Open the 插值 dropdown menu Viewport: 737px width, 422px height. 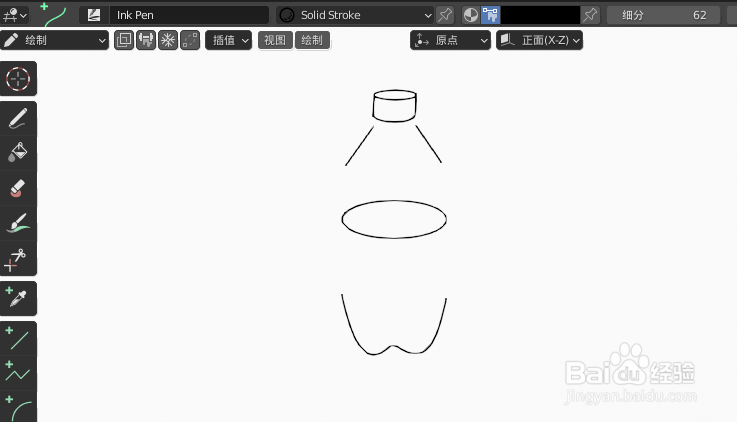pos(229,40)
